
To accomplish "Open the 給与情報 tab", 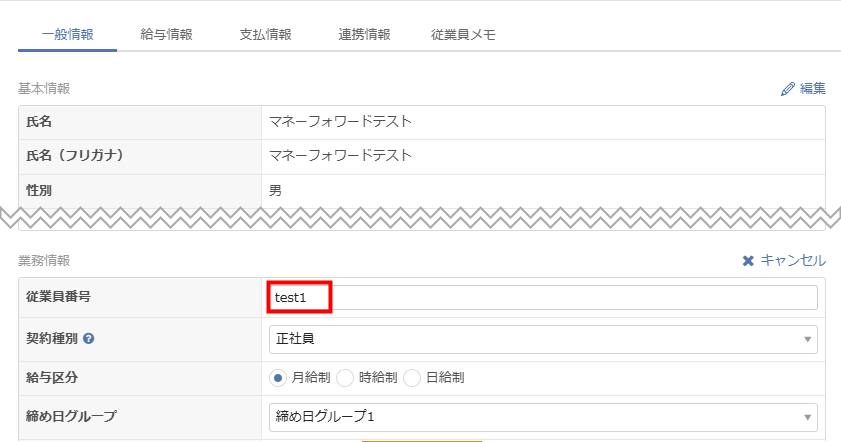I will pos(166,35).
